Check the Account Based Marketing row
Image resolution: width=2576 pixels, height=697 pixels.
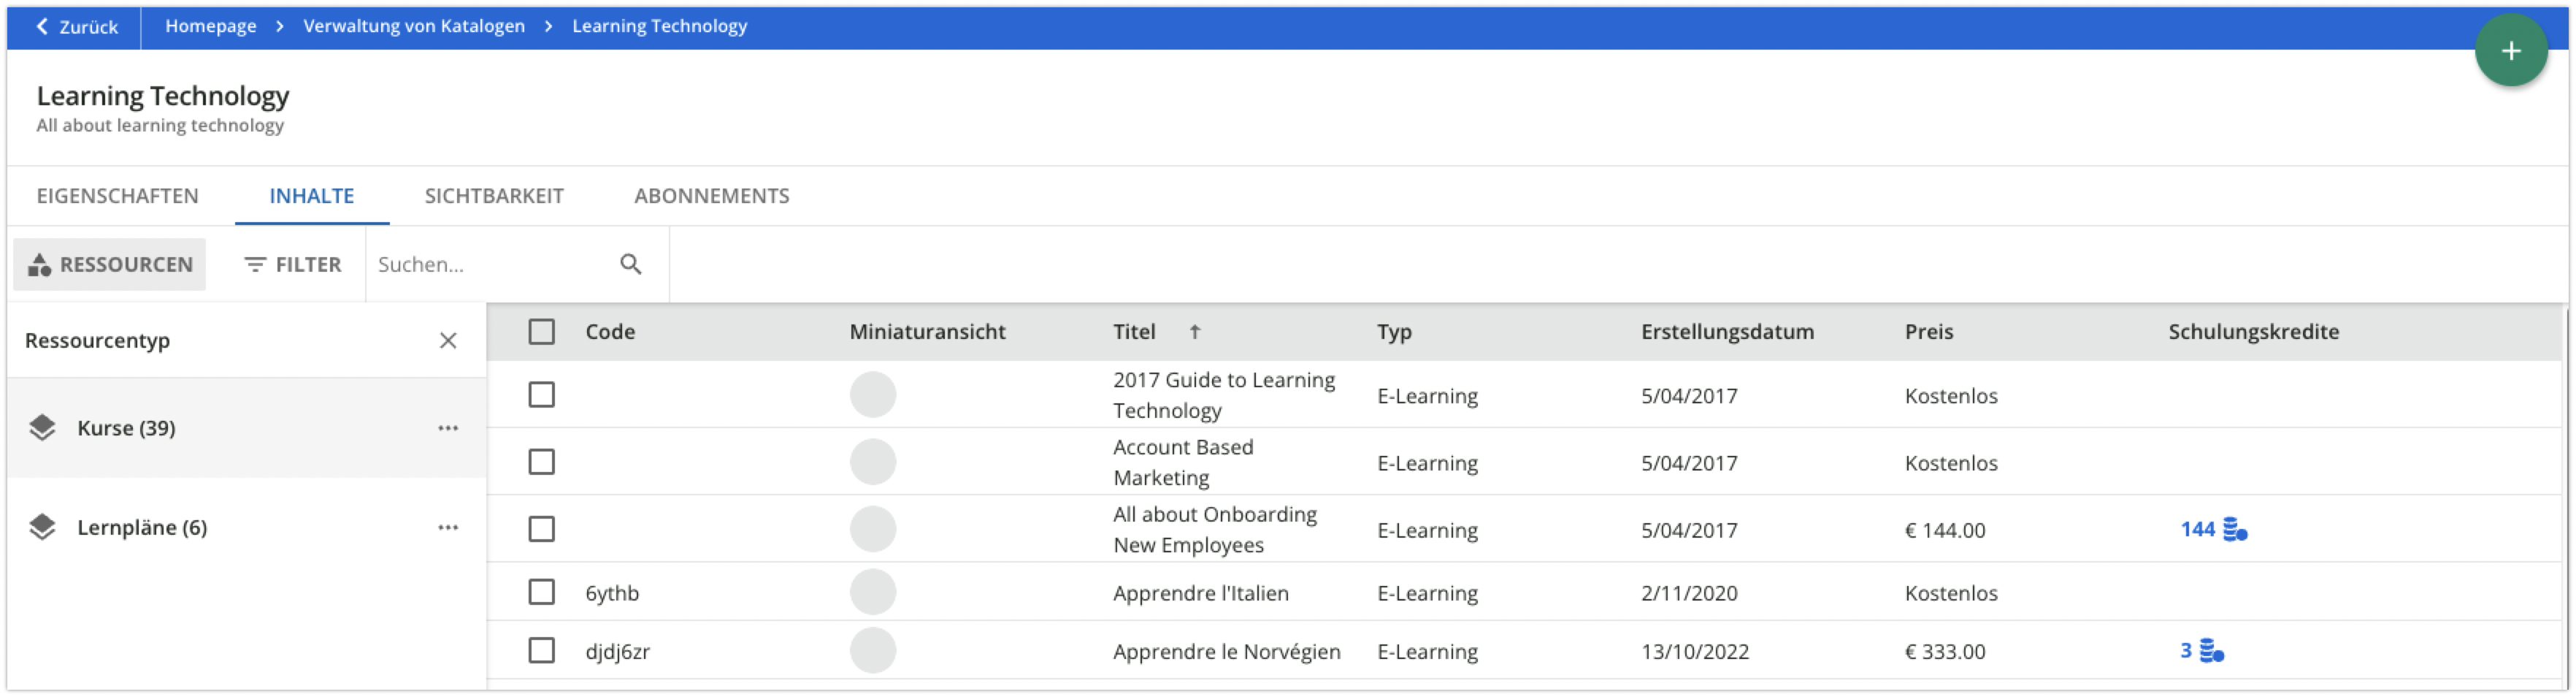[541, 462]
